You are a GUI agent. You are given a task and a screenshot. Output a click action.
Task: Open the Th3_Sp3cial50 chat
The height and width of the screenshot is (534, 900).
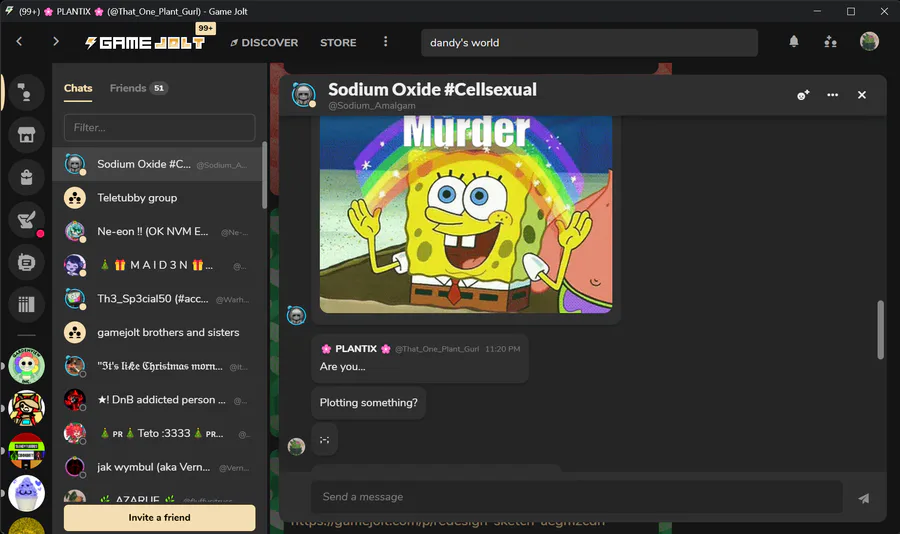pyautogui.click(x=157, y=299)
